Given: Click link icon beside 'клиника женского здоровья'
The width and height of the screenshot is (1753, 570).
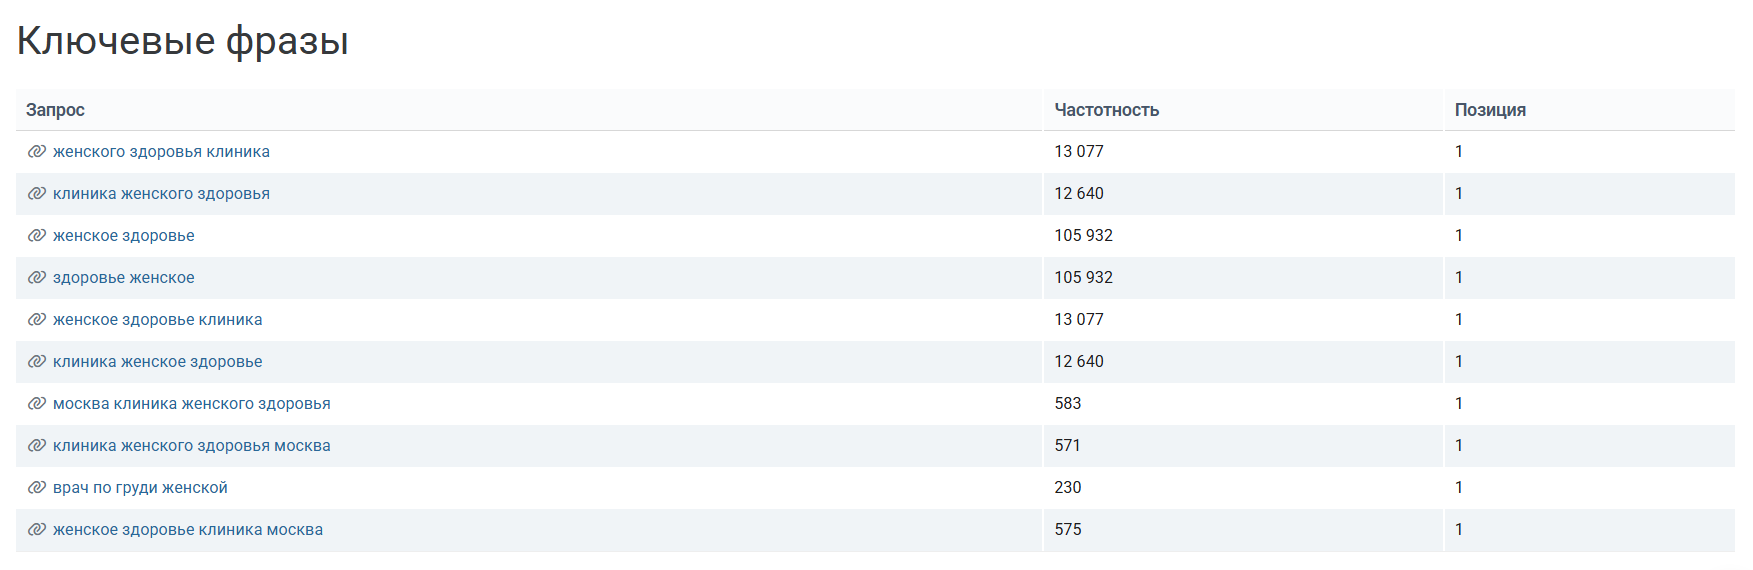Looking at the screenshot, I should click(37, 194).
